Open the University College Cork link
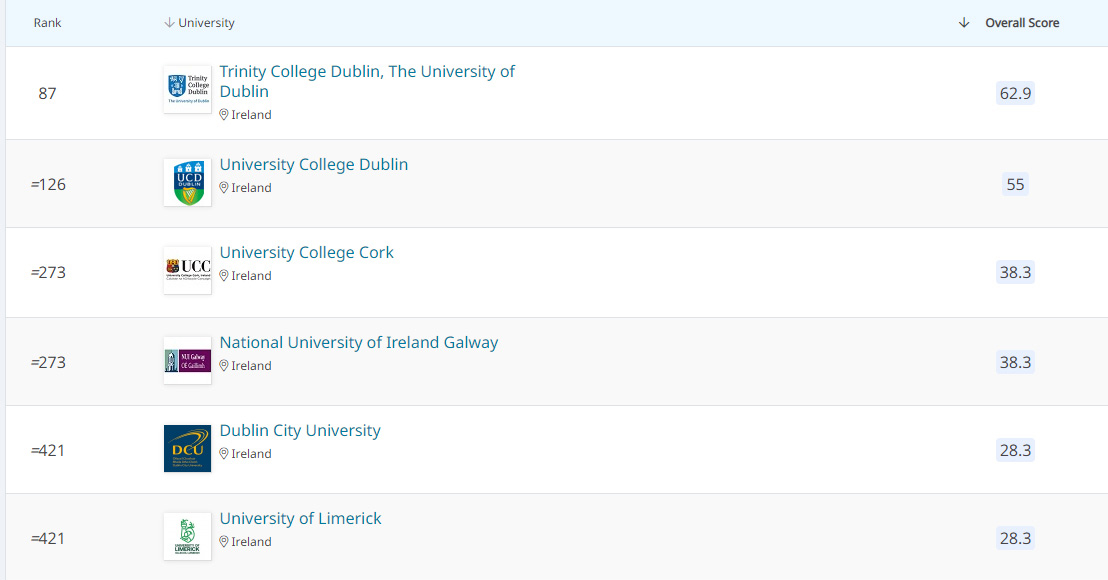Image resolution: width=1108 pixels, height=580 pixels. 307,252
